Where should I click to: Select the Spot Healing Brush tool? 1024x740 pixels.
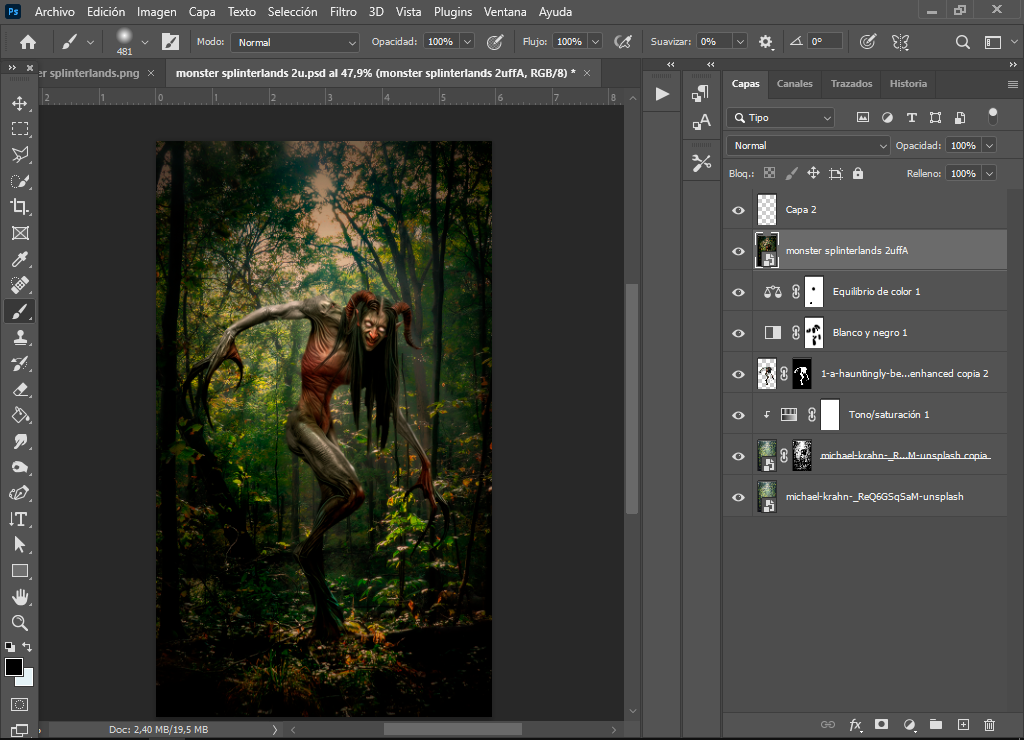[20, 285]
